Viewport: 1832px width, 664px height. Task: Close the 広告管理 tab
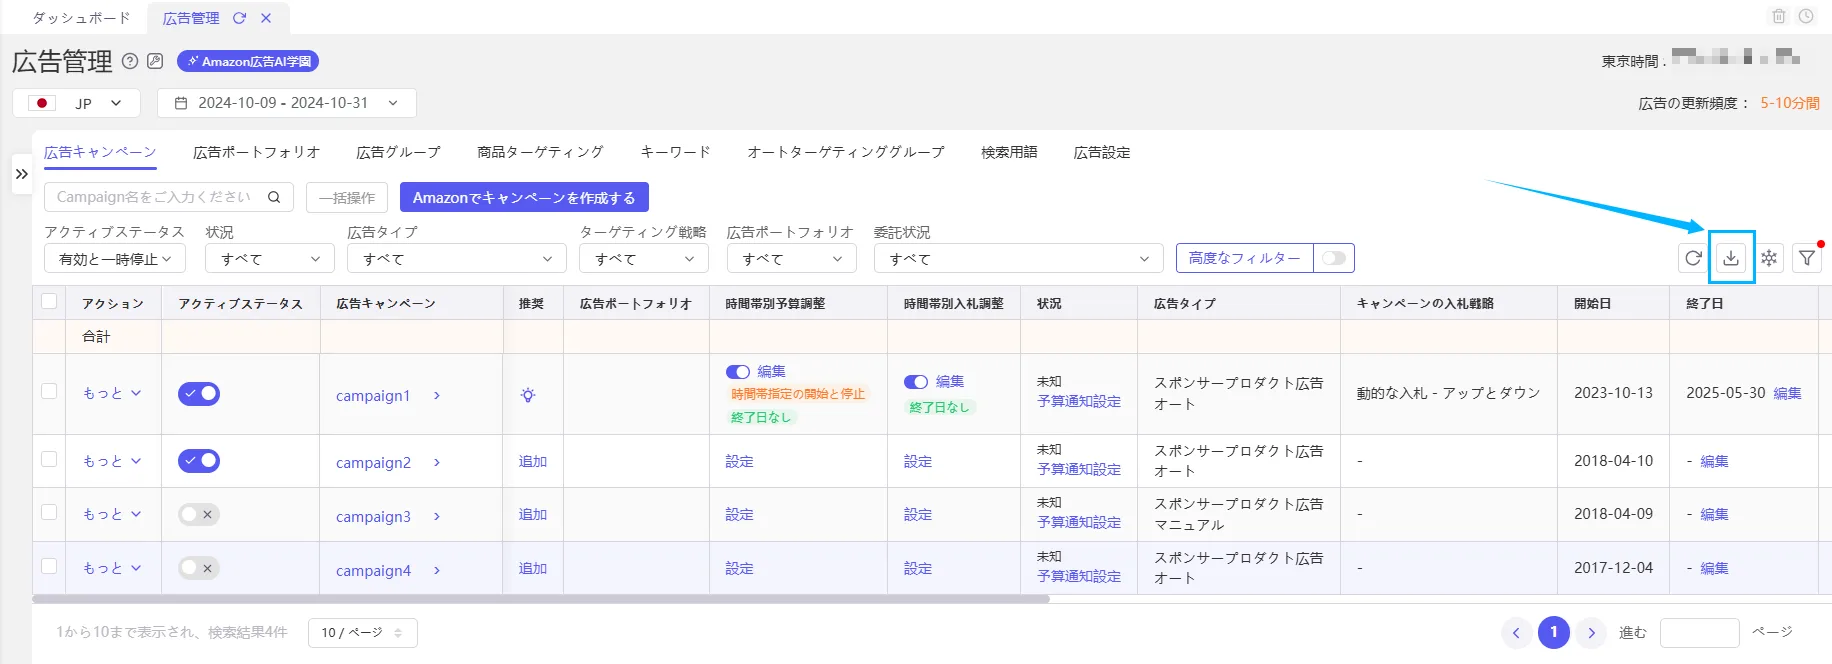point(266,18)
